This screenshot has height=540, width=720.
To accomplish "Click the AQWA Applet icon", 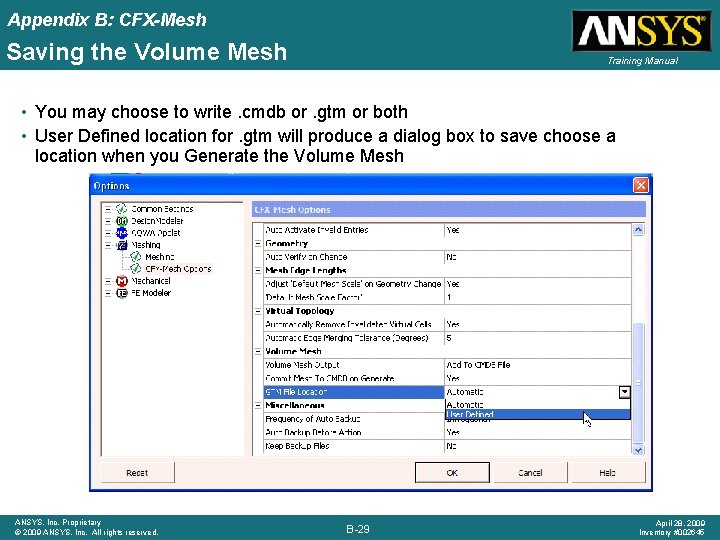I will click(x=121, y=233).
